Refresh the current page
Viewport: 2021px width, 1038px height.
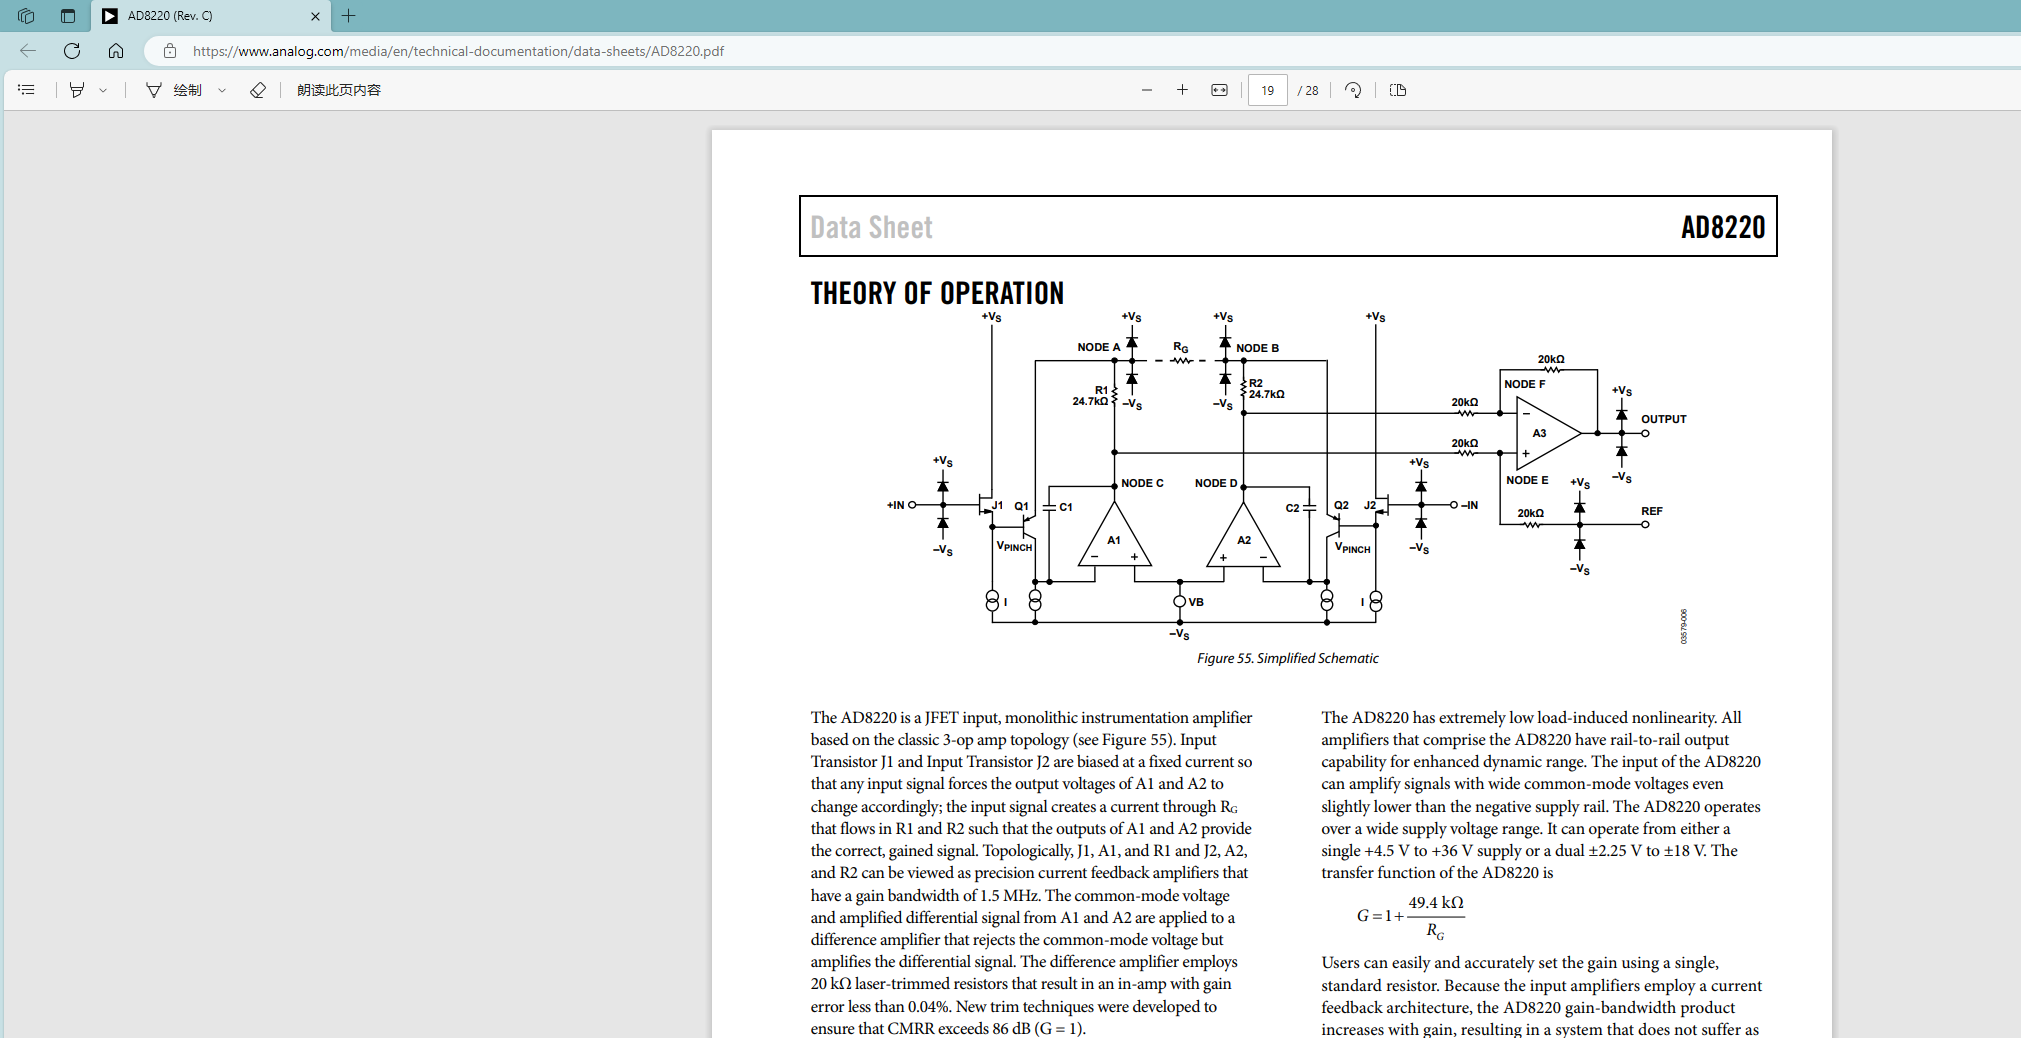click(x=72, y=51)
